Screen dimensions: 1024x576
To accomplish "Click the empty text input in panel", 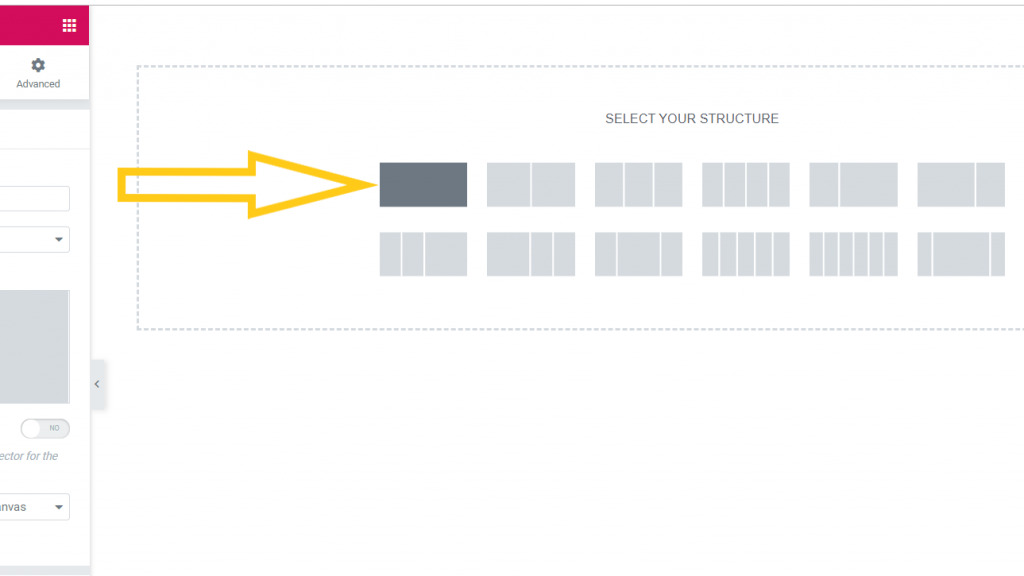I will (35, 199).
